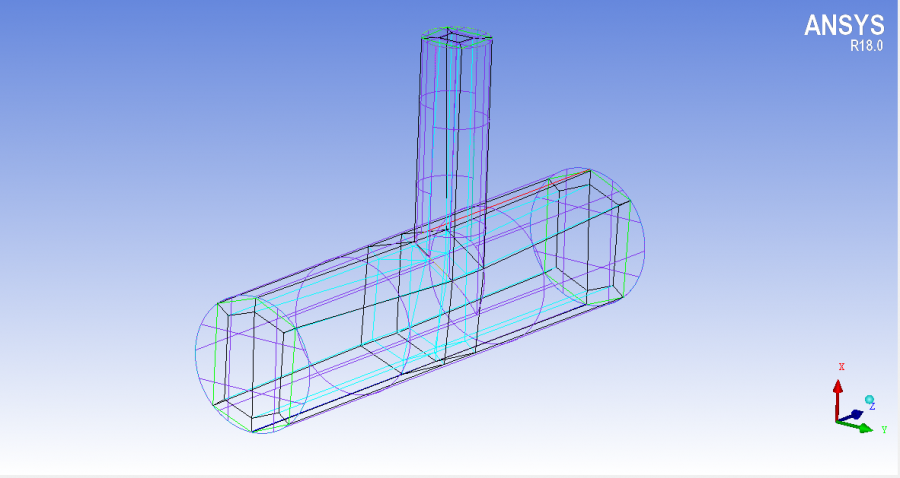Viewport: 900px width, 478px height.
Task: Click the top square block of vertical pipe
Action: tap(457, 38)
